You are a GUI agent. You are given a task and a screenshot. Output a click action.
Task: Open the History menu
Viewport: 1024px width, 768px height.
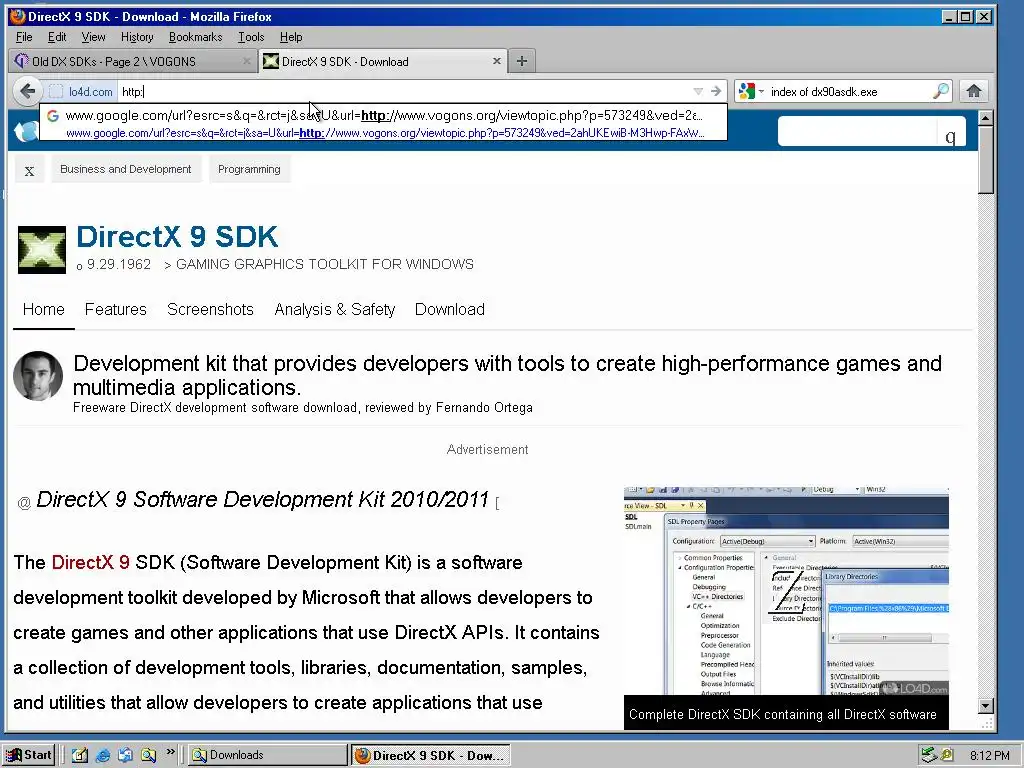pos(137,37)
